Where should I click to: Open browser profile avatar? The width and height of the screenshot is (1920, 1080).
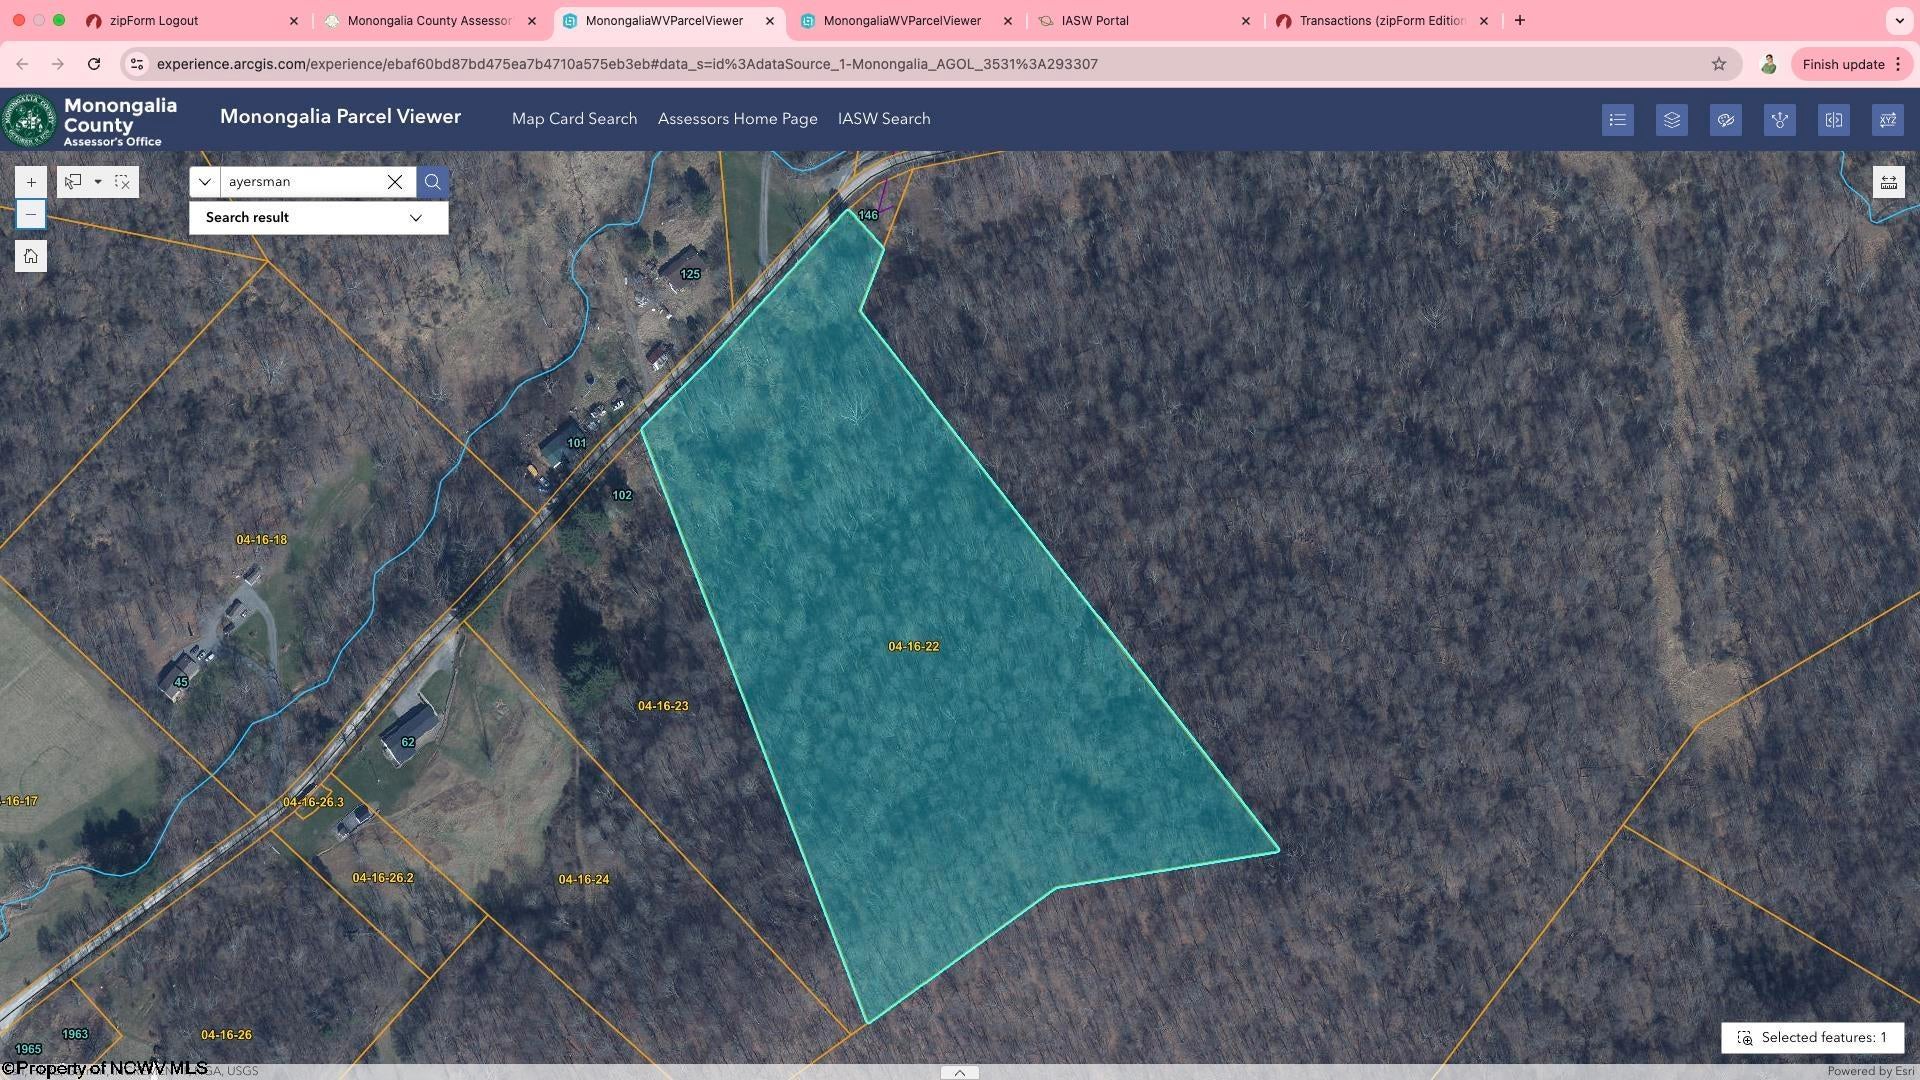[1768, 64]
